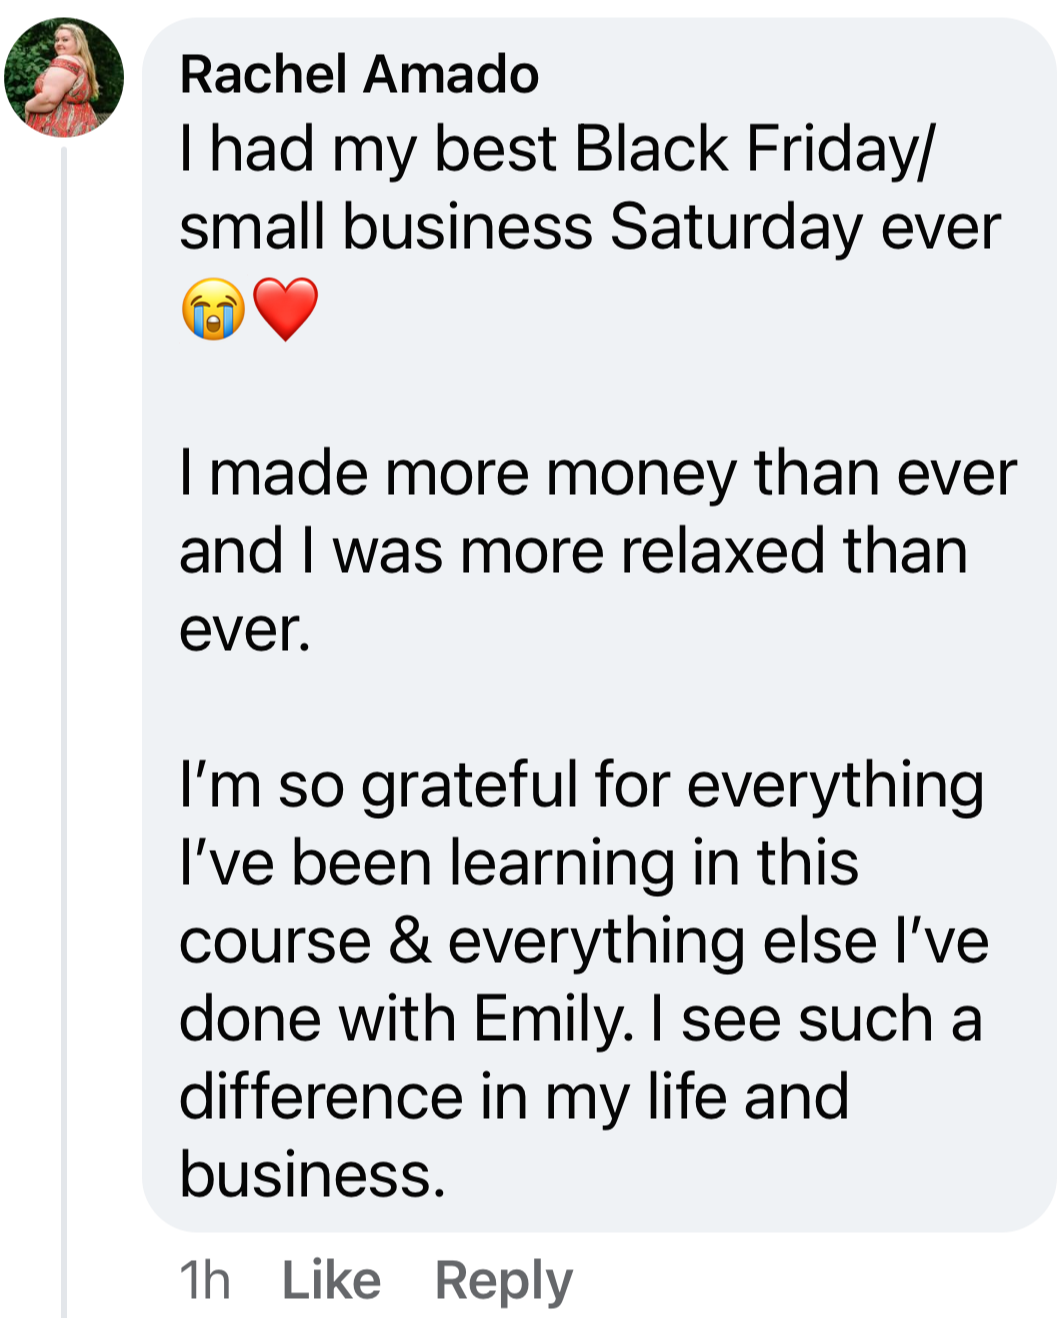Image resolution: width=1062 pixels, height=1319 pixels.
Task: Click the red heart emoji
Action: (x=286, y=309)
